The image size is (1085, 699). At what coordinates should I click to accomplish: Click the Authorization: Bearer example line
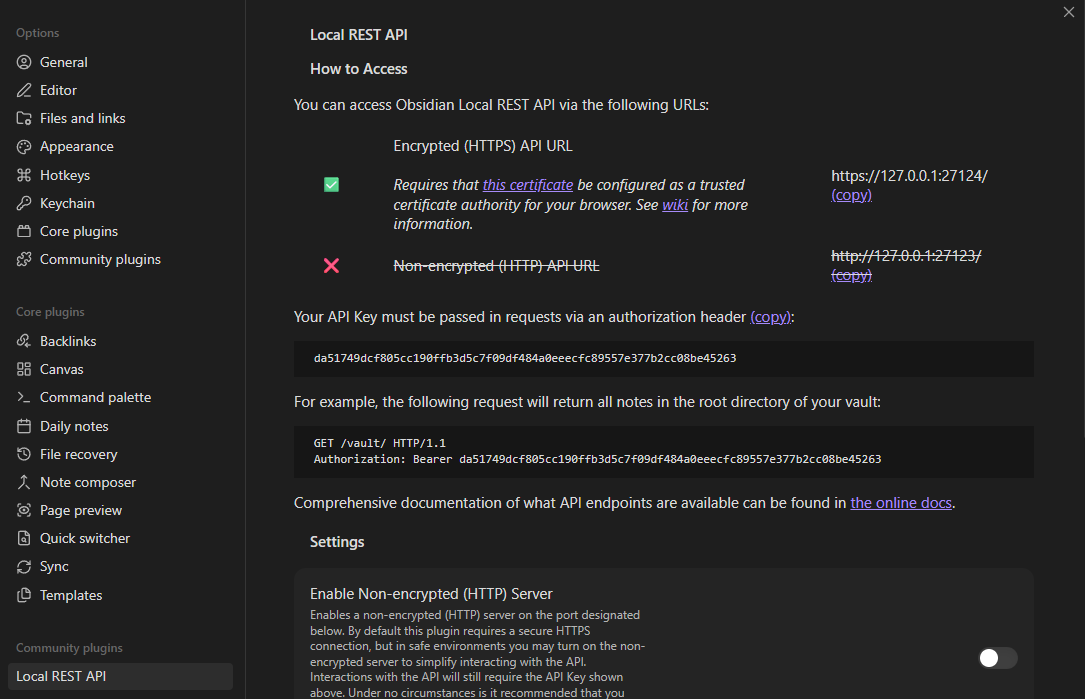click(x=597, y=460)
